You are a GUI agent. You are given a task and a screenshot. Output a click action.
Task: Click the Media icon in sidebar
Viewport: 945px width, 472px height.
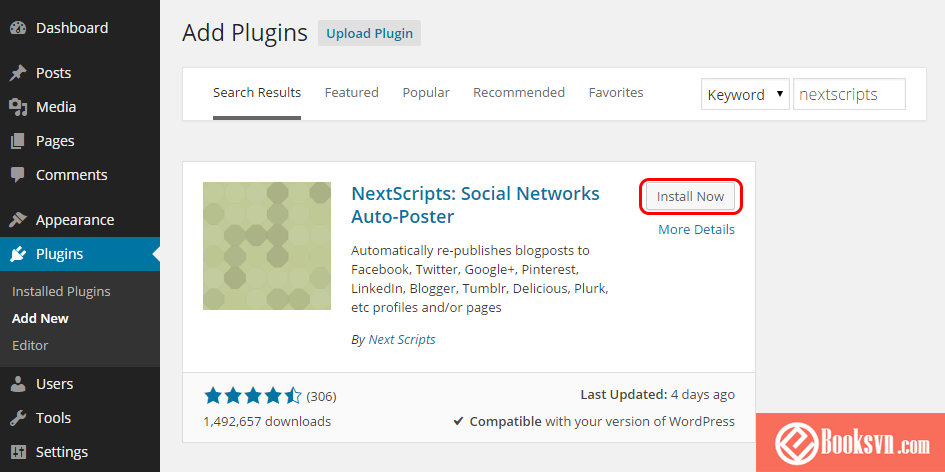(x=19, y=107)
